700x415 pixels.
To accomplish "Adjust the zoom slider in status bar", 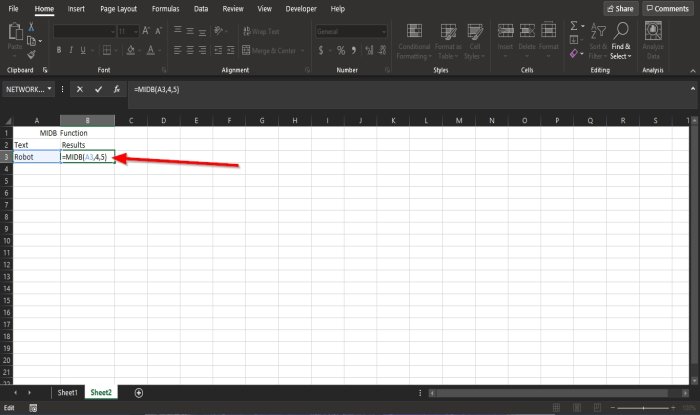I will [643, 407].
